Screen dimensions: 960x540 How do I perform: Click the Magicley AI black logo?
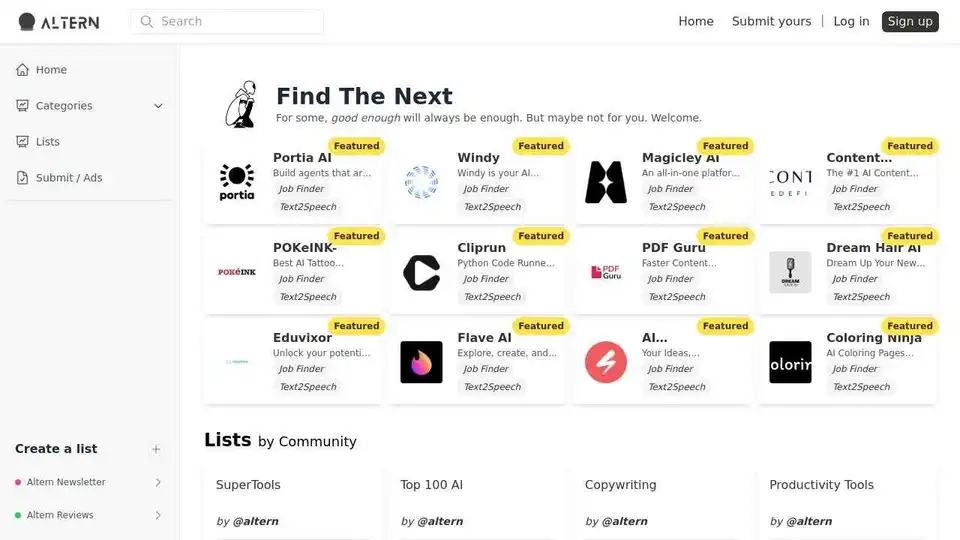(x=605, y=182)
